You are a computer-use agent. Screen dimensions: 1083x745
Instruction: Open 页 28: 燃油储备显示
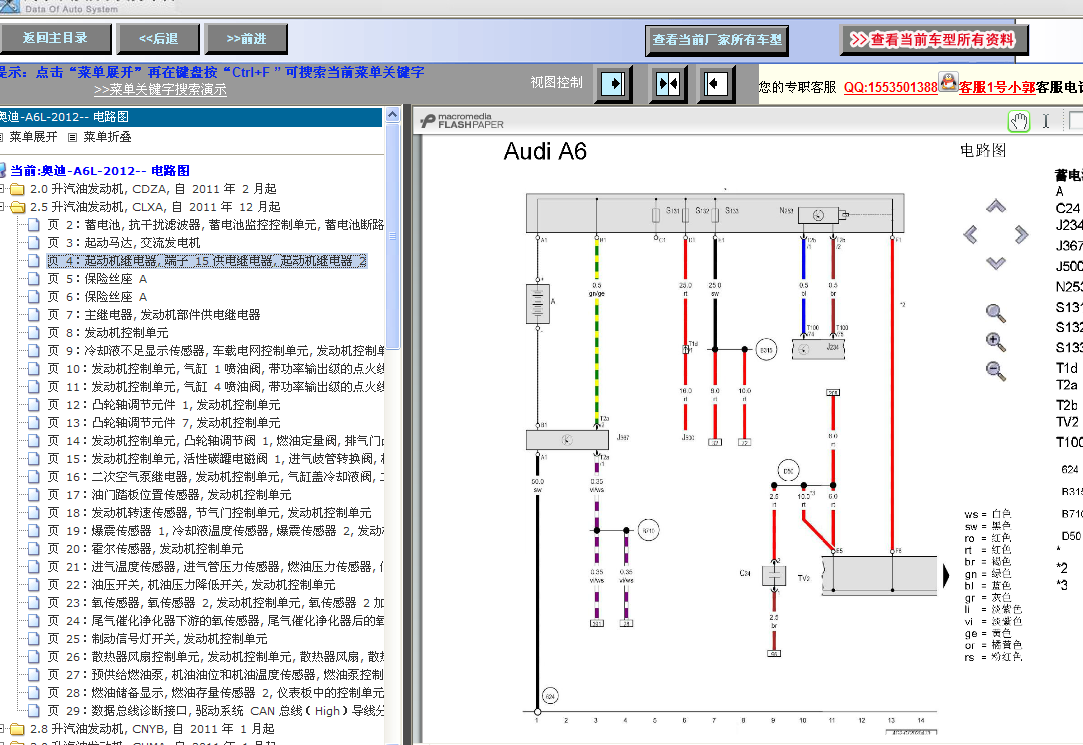215,693
